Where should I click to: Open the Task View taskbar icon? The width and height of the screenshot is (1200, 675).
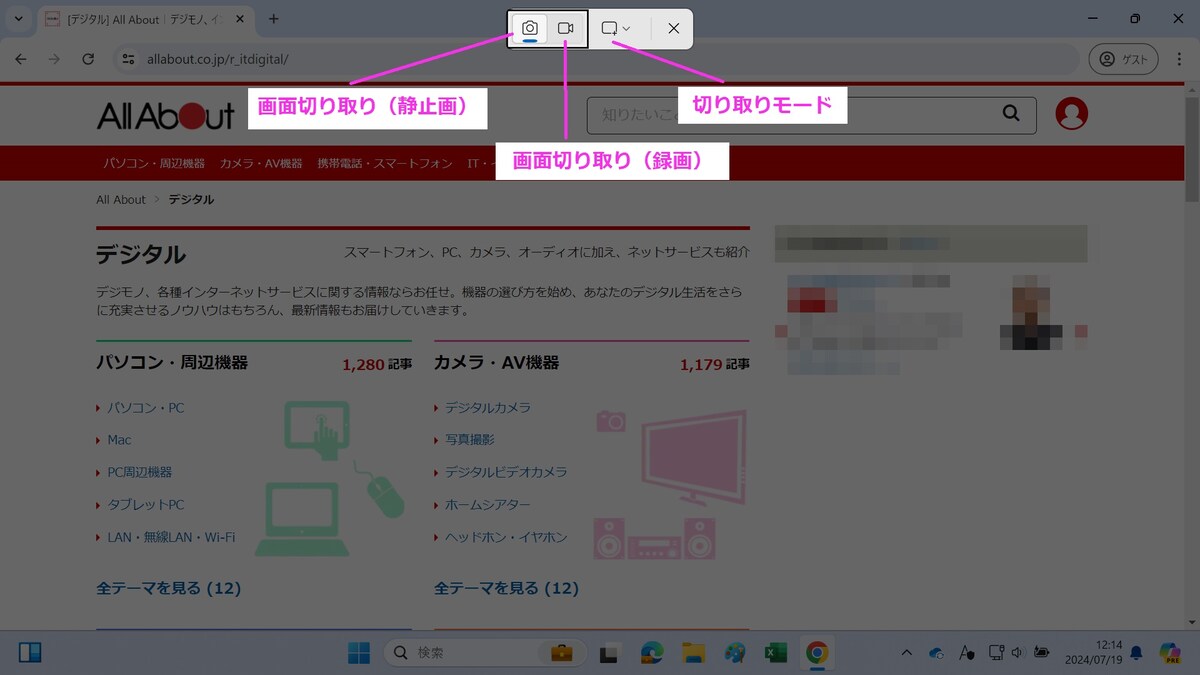pos(608,653)
